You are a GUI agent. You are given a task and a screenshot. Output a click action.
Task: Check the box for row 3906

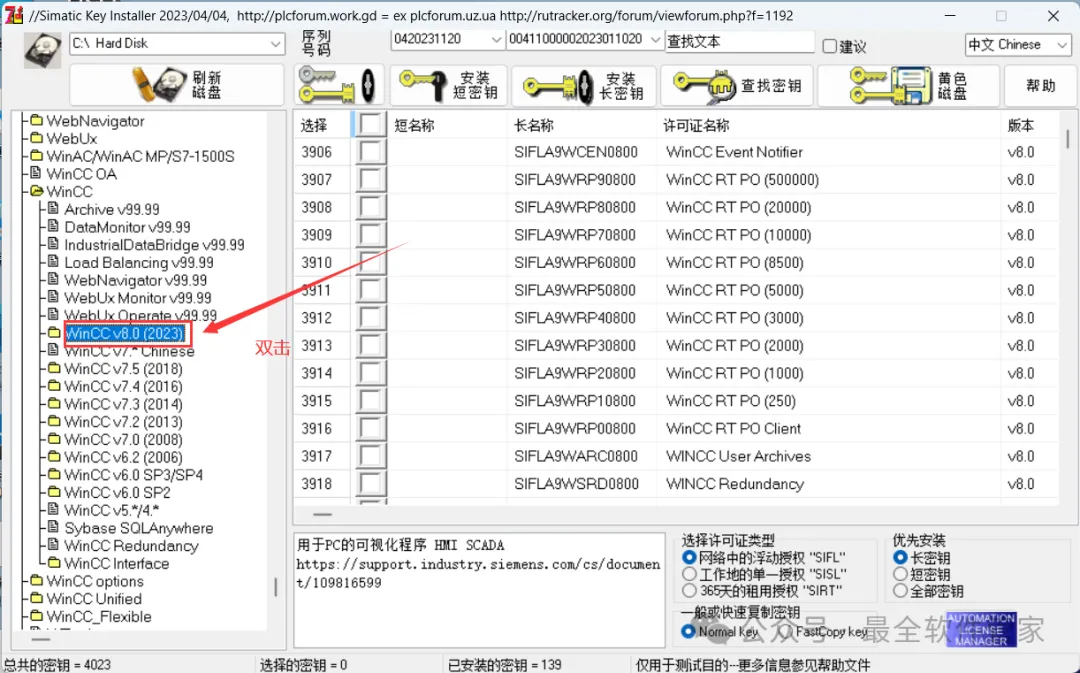coord(371,152)
